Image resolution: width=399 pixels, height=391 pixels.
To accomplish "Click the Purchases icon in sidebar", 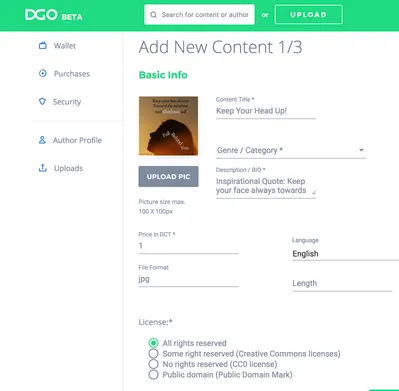I will [43, 73].
